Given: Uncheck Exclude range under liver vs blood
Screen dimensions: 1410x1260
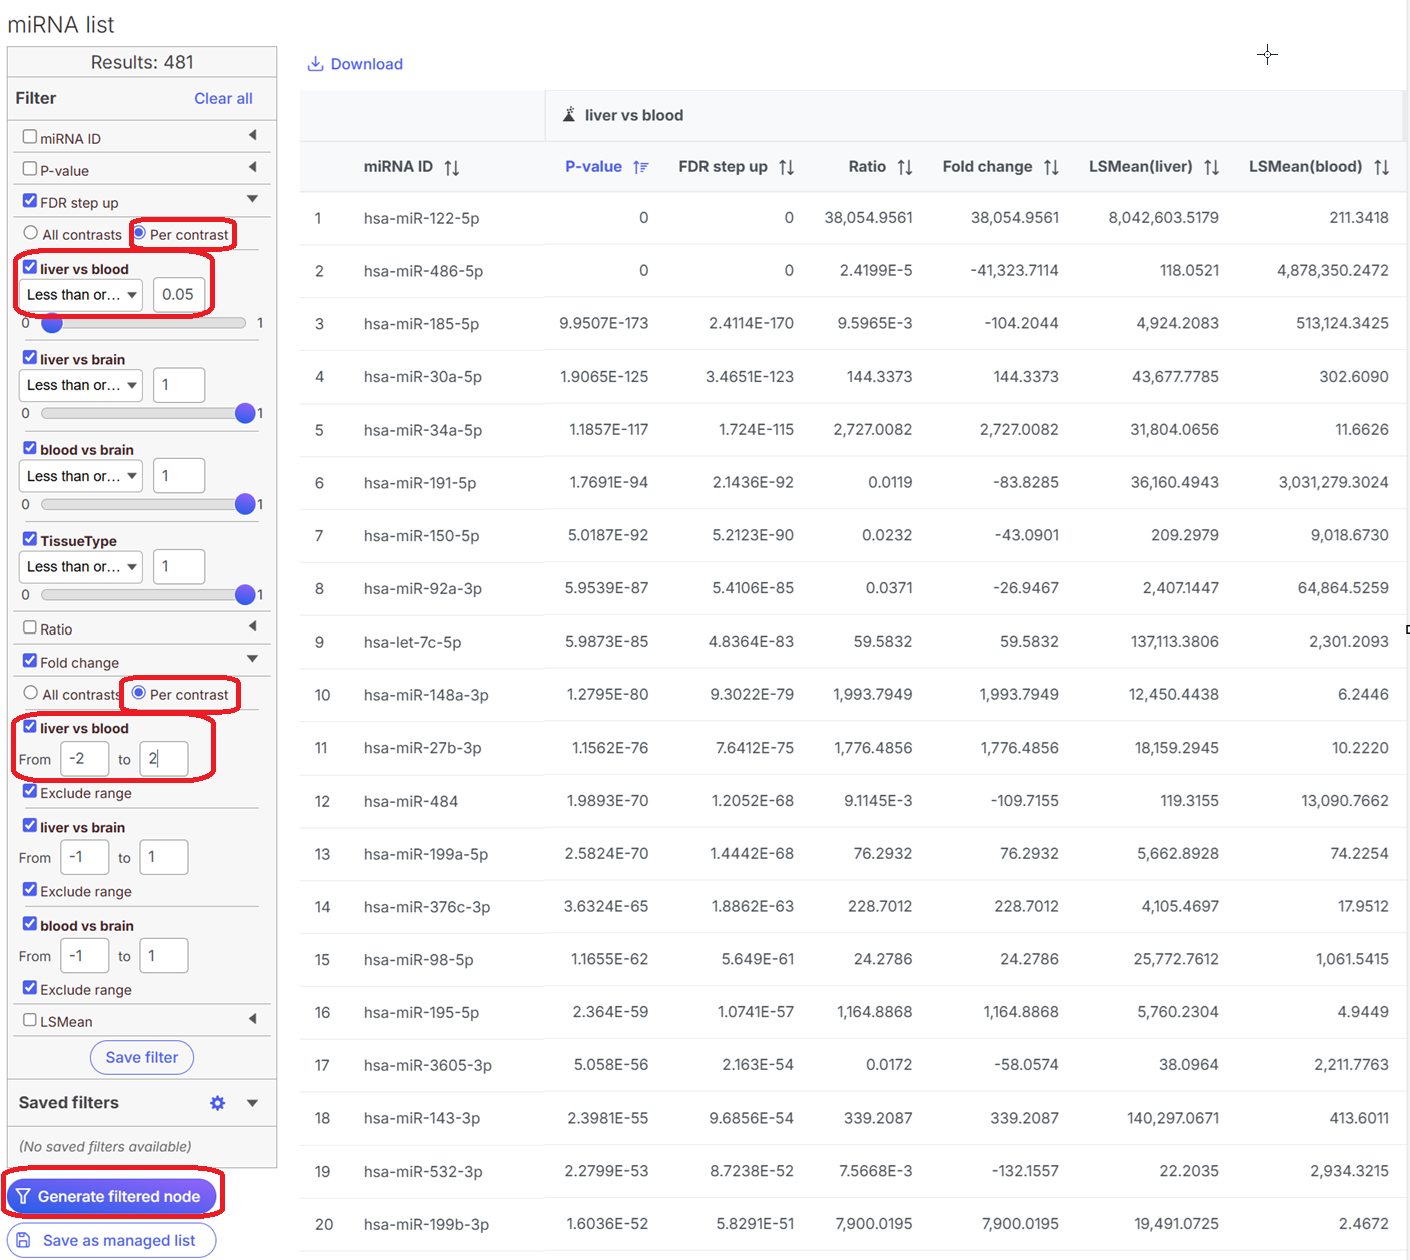Looking at the screenshot, I should click(x=30, y=792).
